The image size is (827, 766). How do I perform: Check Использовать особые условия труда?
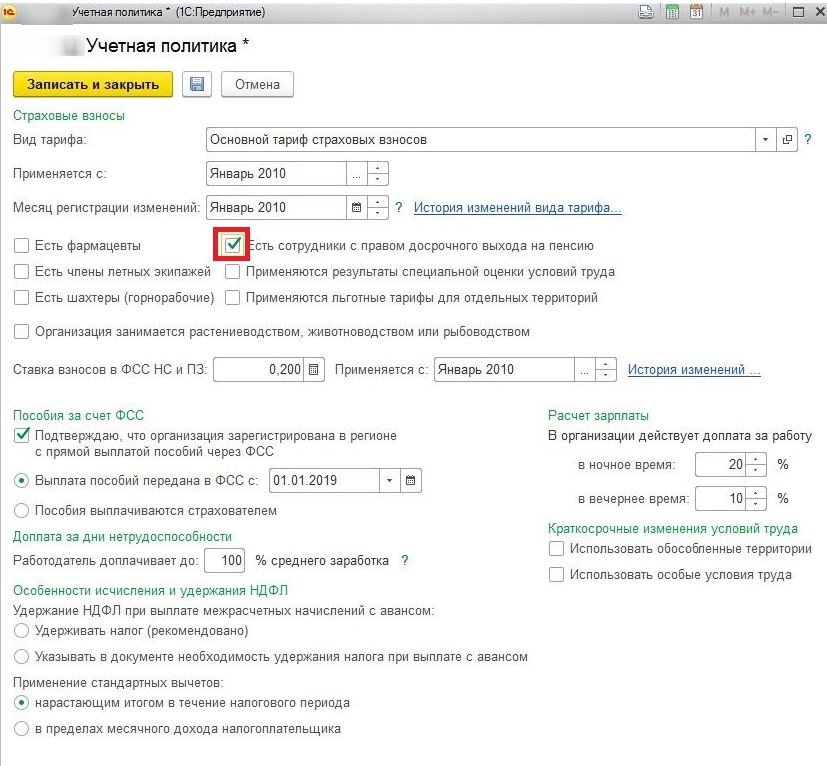click(556, 574)
